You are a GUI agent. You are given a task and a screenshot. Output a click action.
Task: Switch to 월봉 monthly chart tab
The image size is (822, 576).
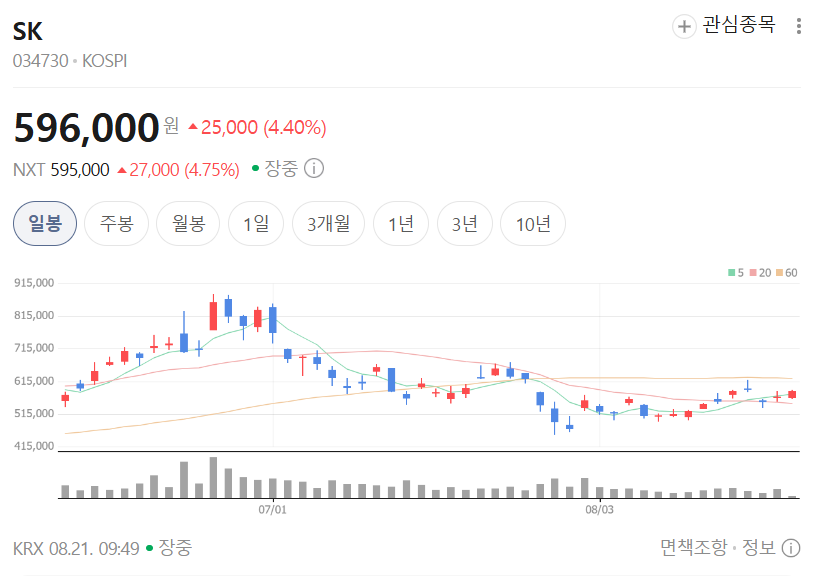click(x=188, y=224)
